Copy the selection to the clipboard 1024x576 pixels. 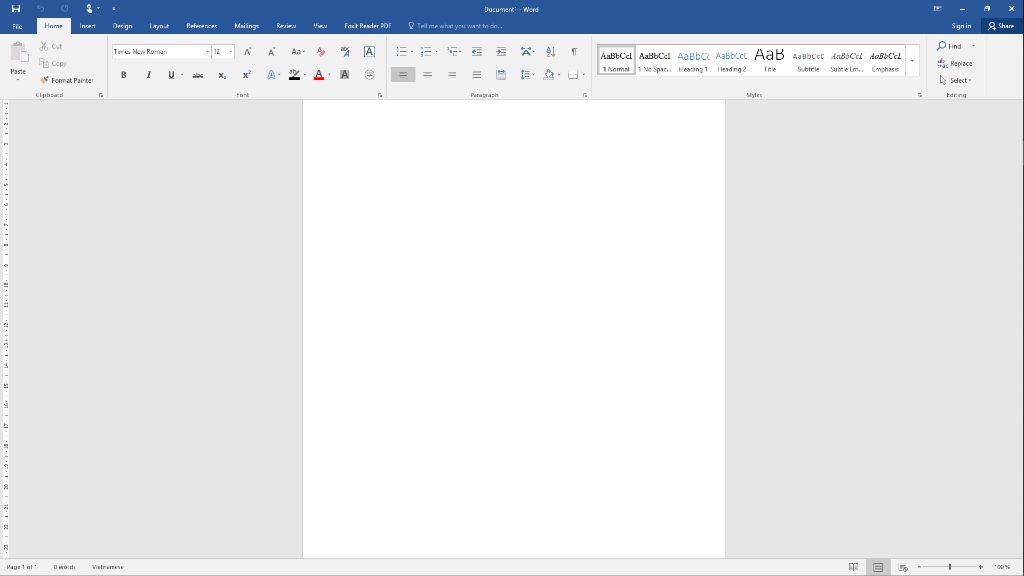53,63
